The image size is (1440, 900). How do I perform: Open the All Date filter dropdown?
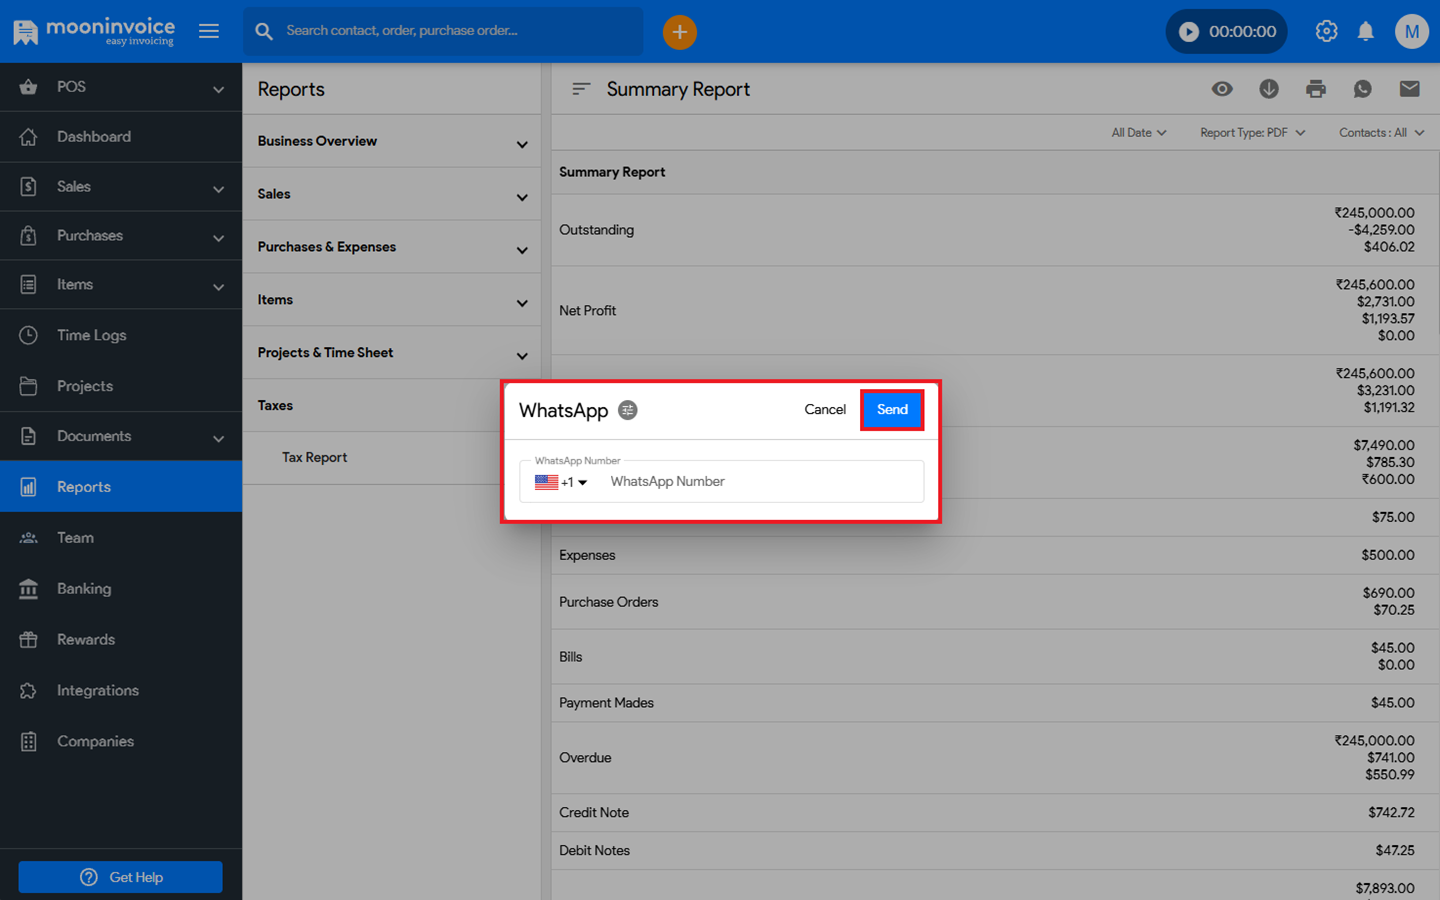click(1138, 133)
